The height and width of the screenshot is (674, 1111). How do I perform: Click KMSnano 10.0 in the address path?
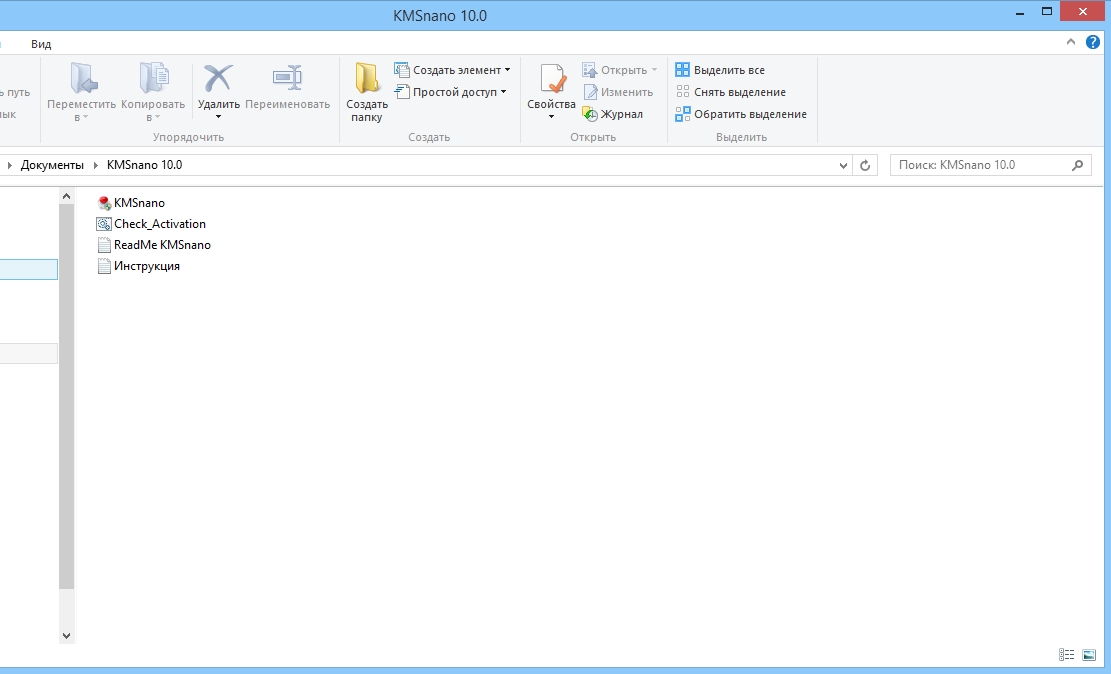pos(145,165)
